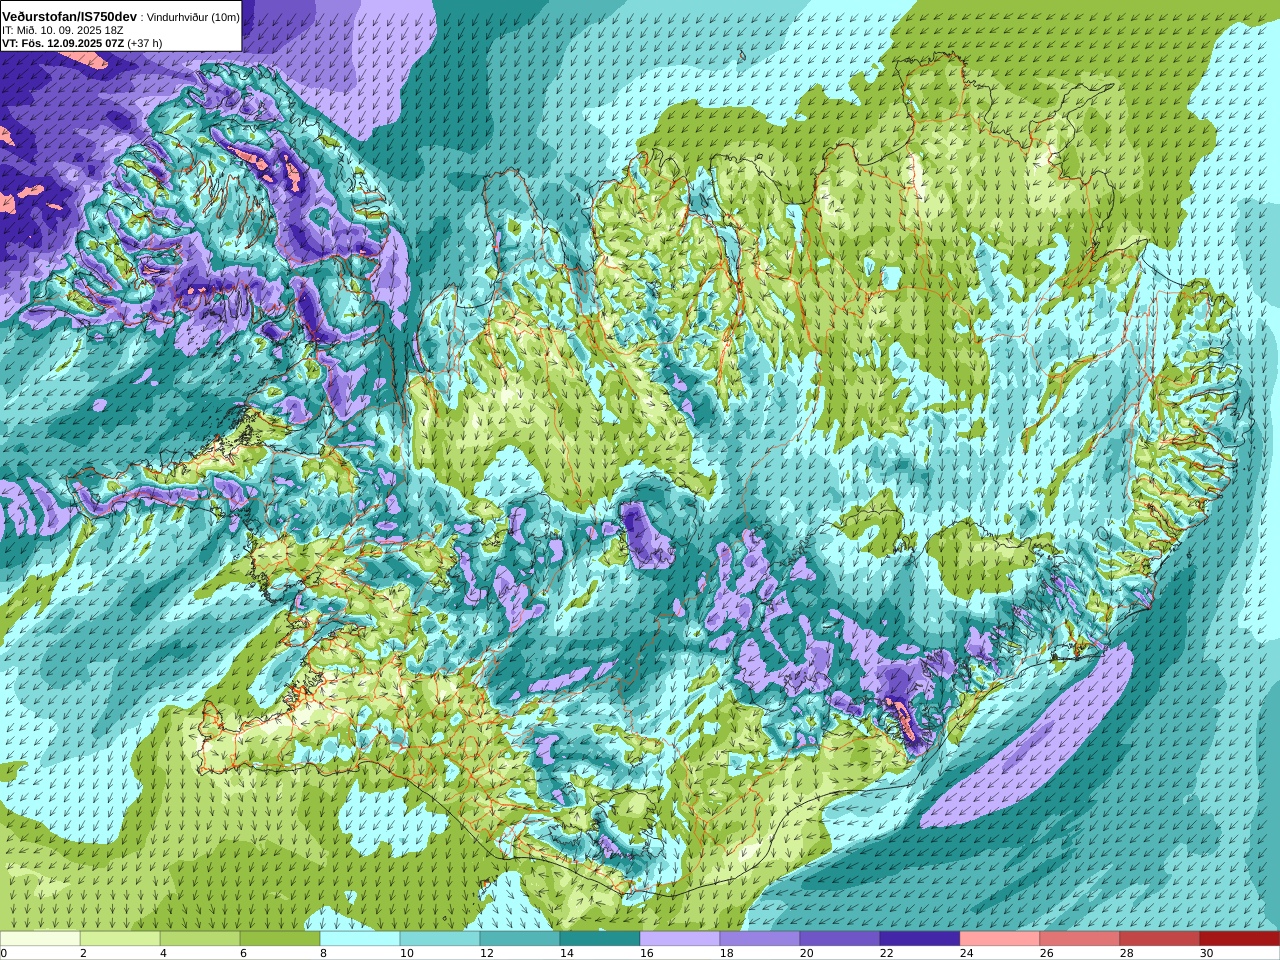Click the legend scale label 18

pos(727,953)
